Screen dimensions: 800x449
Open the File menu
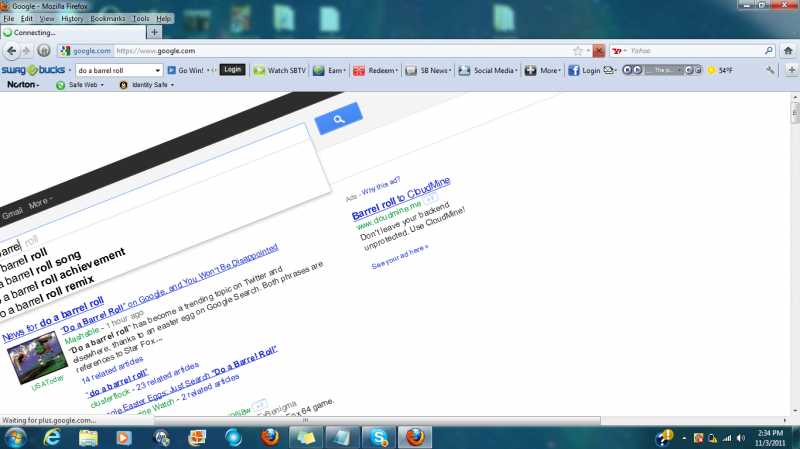(x=9, y=18)
